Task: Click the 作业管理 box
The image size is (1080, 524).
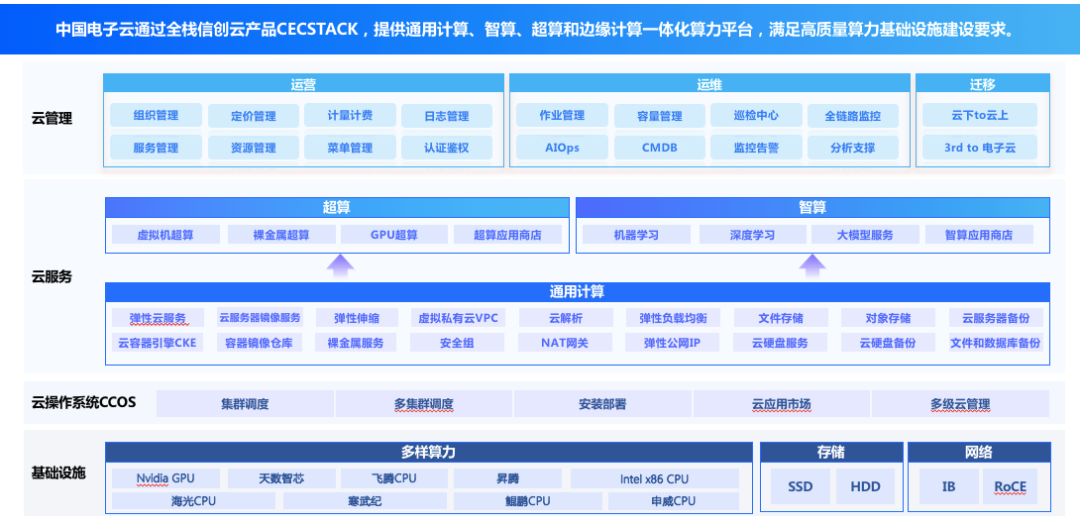Action: (x=562, y=116)
